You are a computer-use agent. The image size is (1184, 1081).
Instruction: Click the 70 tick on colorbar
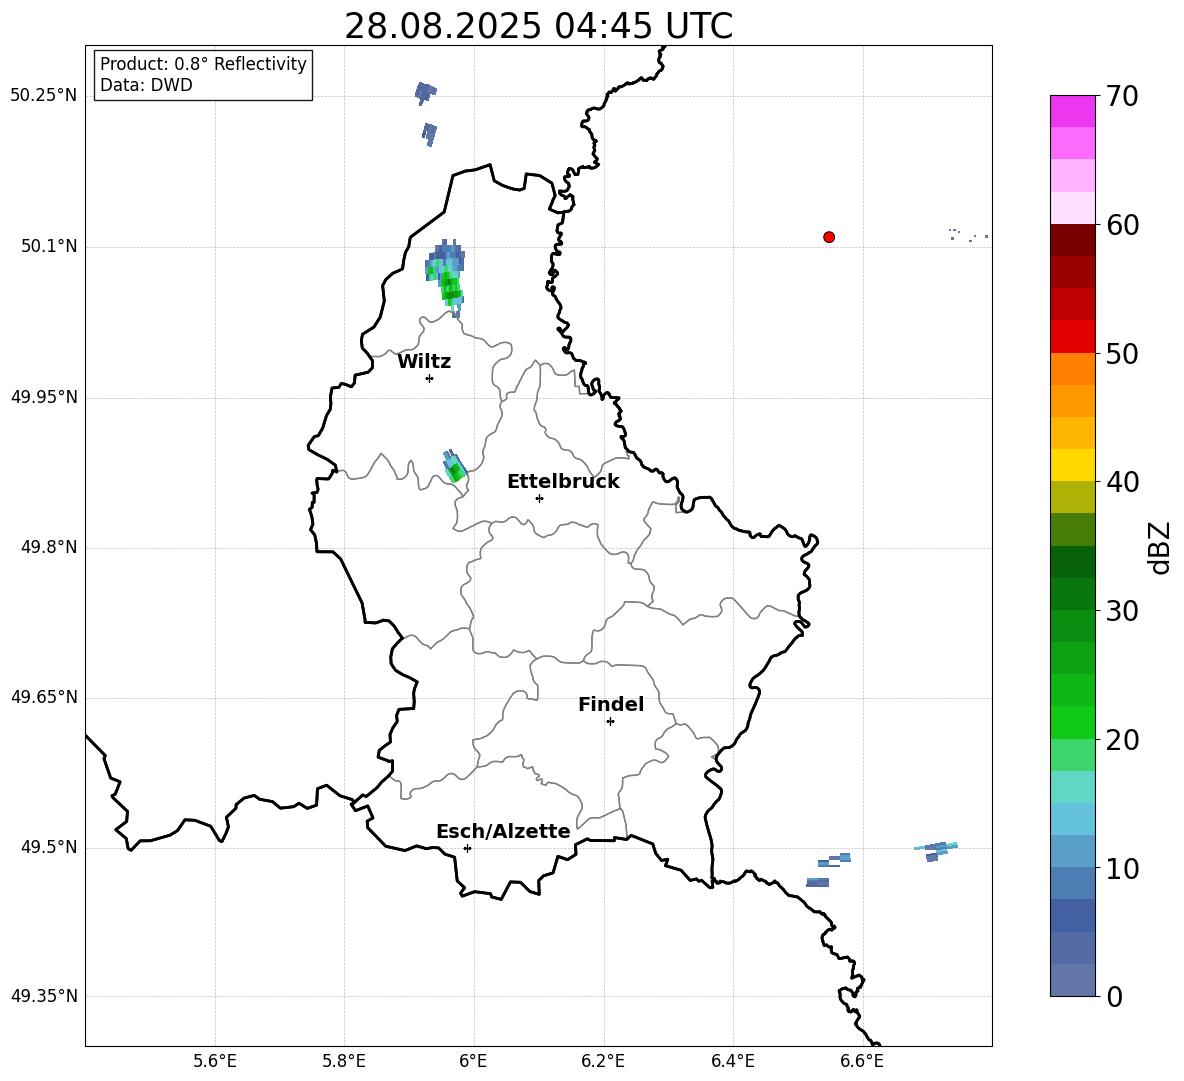pos(1122,96)
